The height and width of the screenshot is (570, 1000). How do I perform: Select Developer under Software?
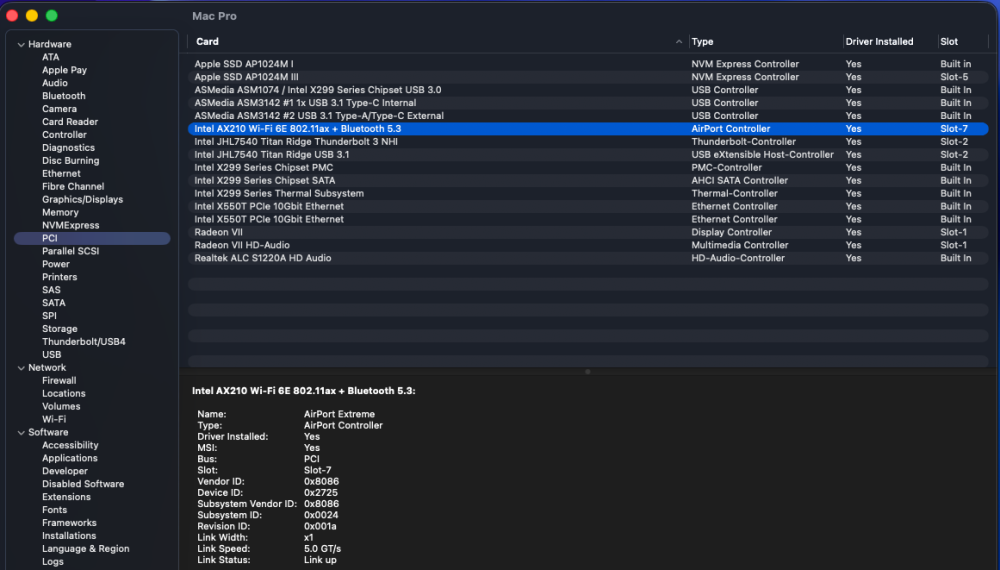[x=65, y=471]
